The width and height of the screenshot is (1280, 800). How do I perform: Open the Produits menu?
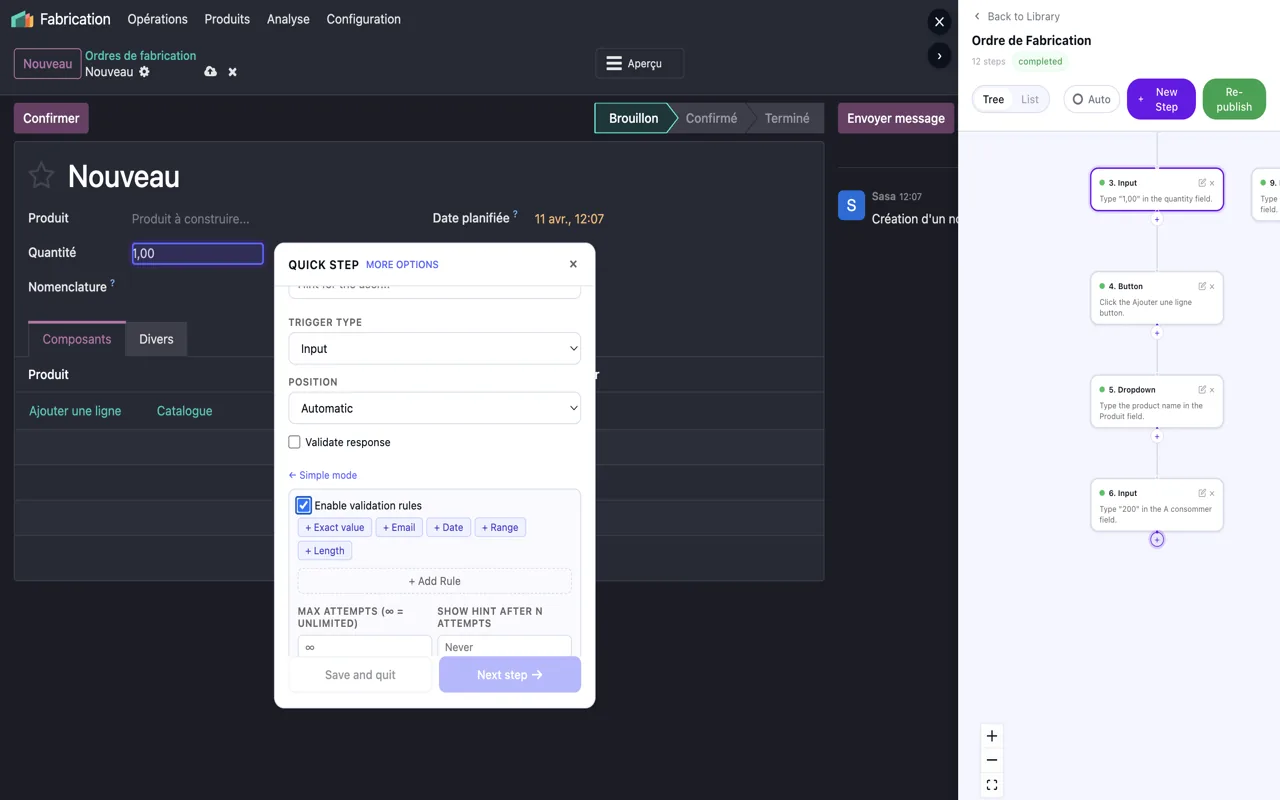[x=227, y=19]
